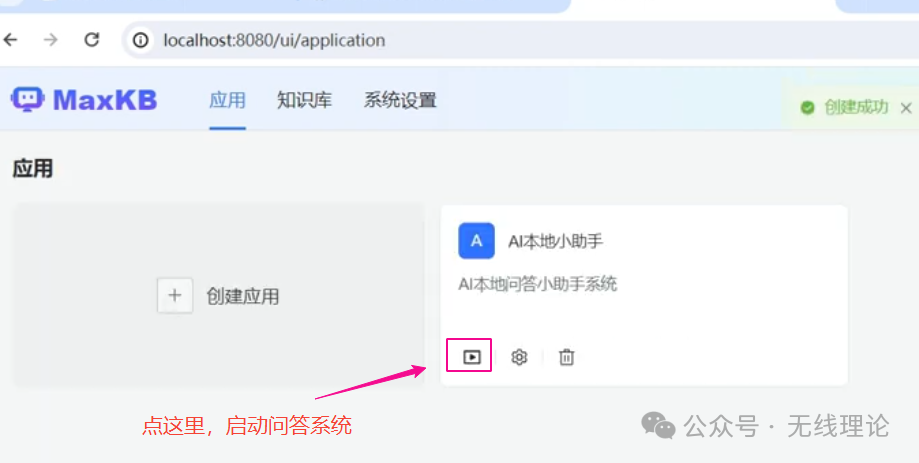
Task: Open AI本地小助手 settings gear
Action: (519, 357)
